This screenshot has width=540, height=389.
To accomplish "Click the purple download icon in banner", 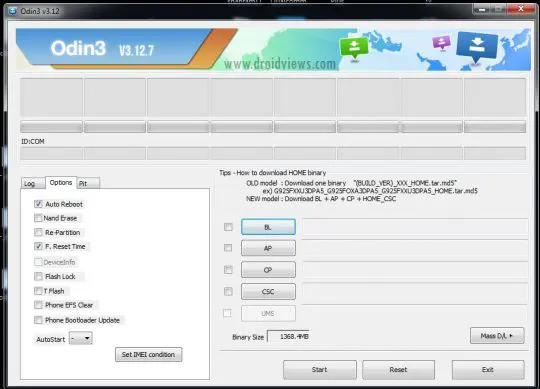I will coord(442,43).
